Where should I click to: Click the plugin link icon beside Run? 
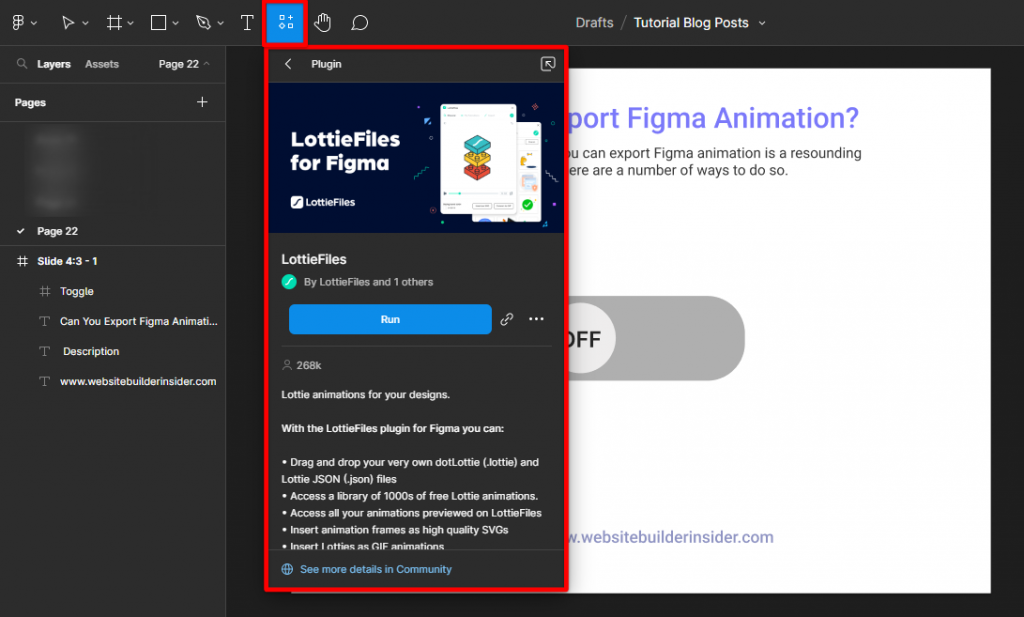point(507,318)
